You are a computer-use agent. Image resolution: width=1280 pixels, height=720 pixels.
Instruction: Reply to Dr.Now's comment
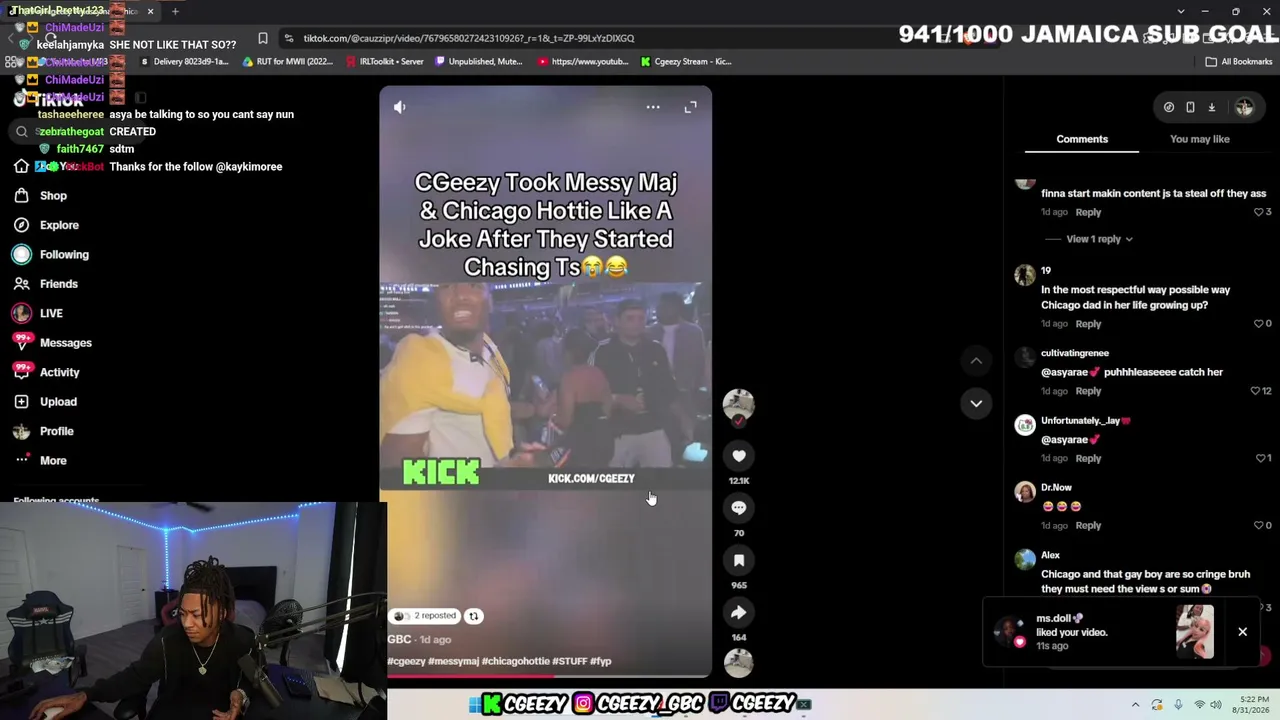point(1088,525)
